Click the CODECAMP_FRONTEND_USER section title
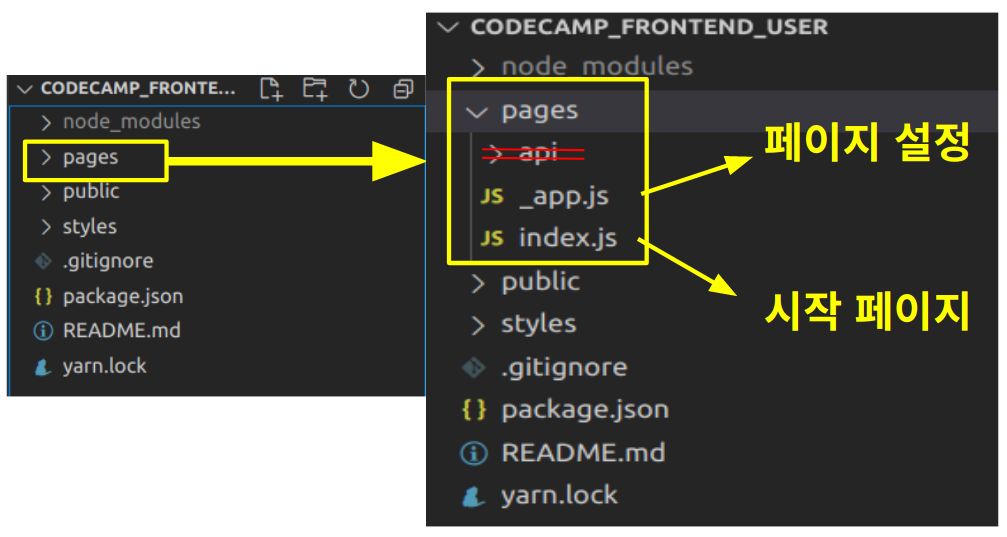This screenshot has height=537, width=1007. pos(649,27)
